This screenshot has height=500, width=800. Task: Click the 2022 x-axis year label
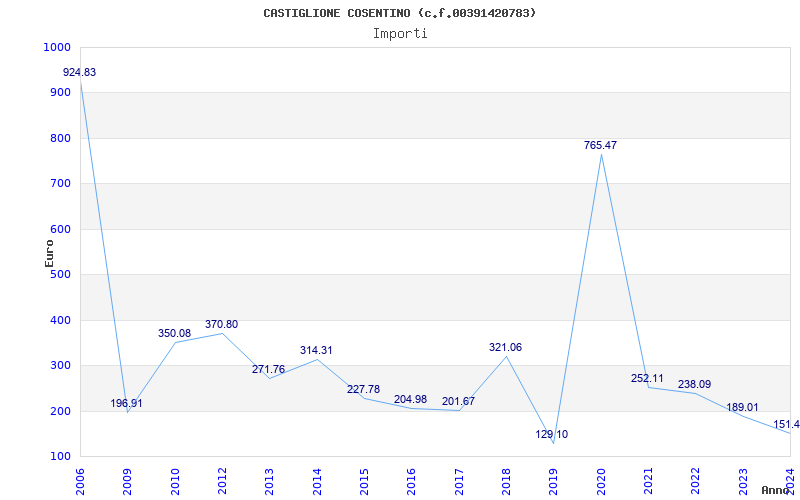click(x=696, y=482)
